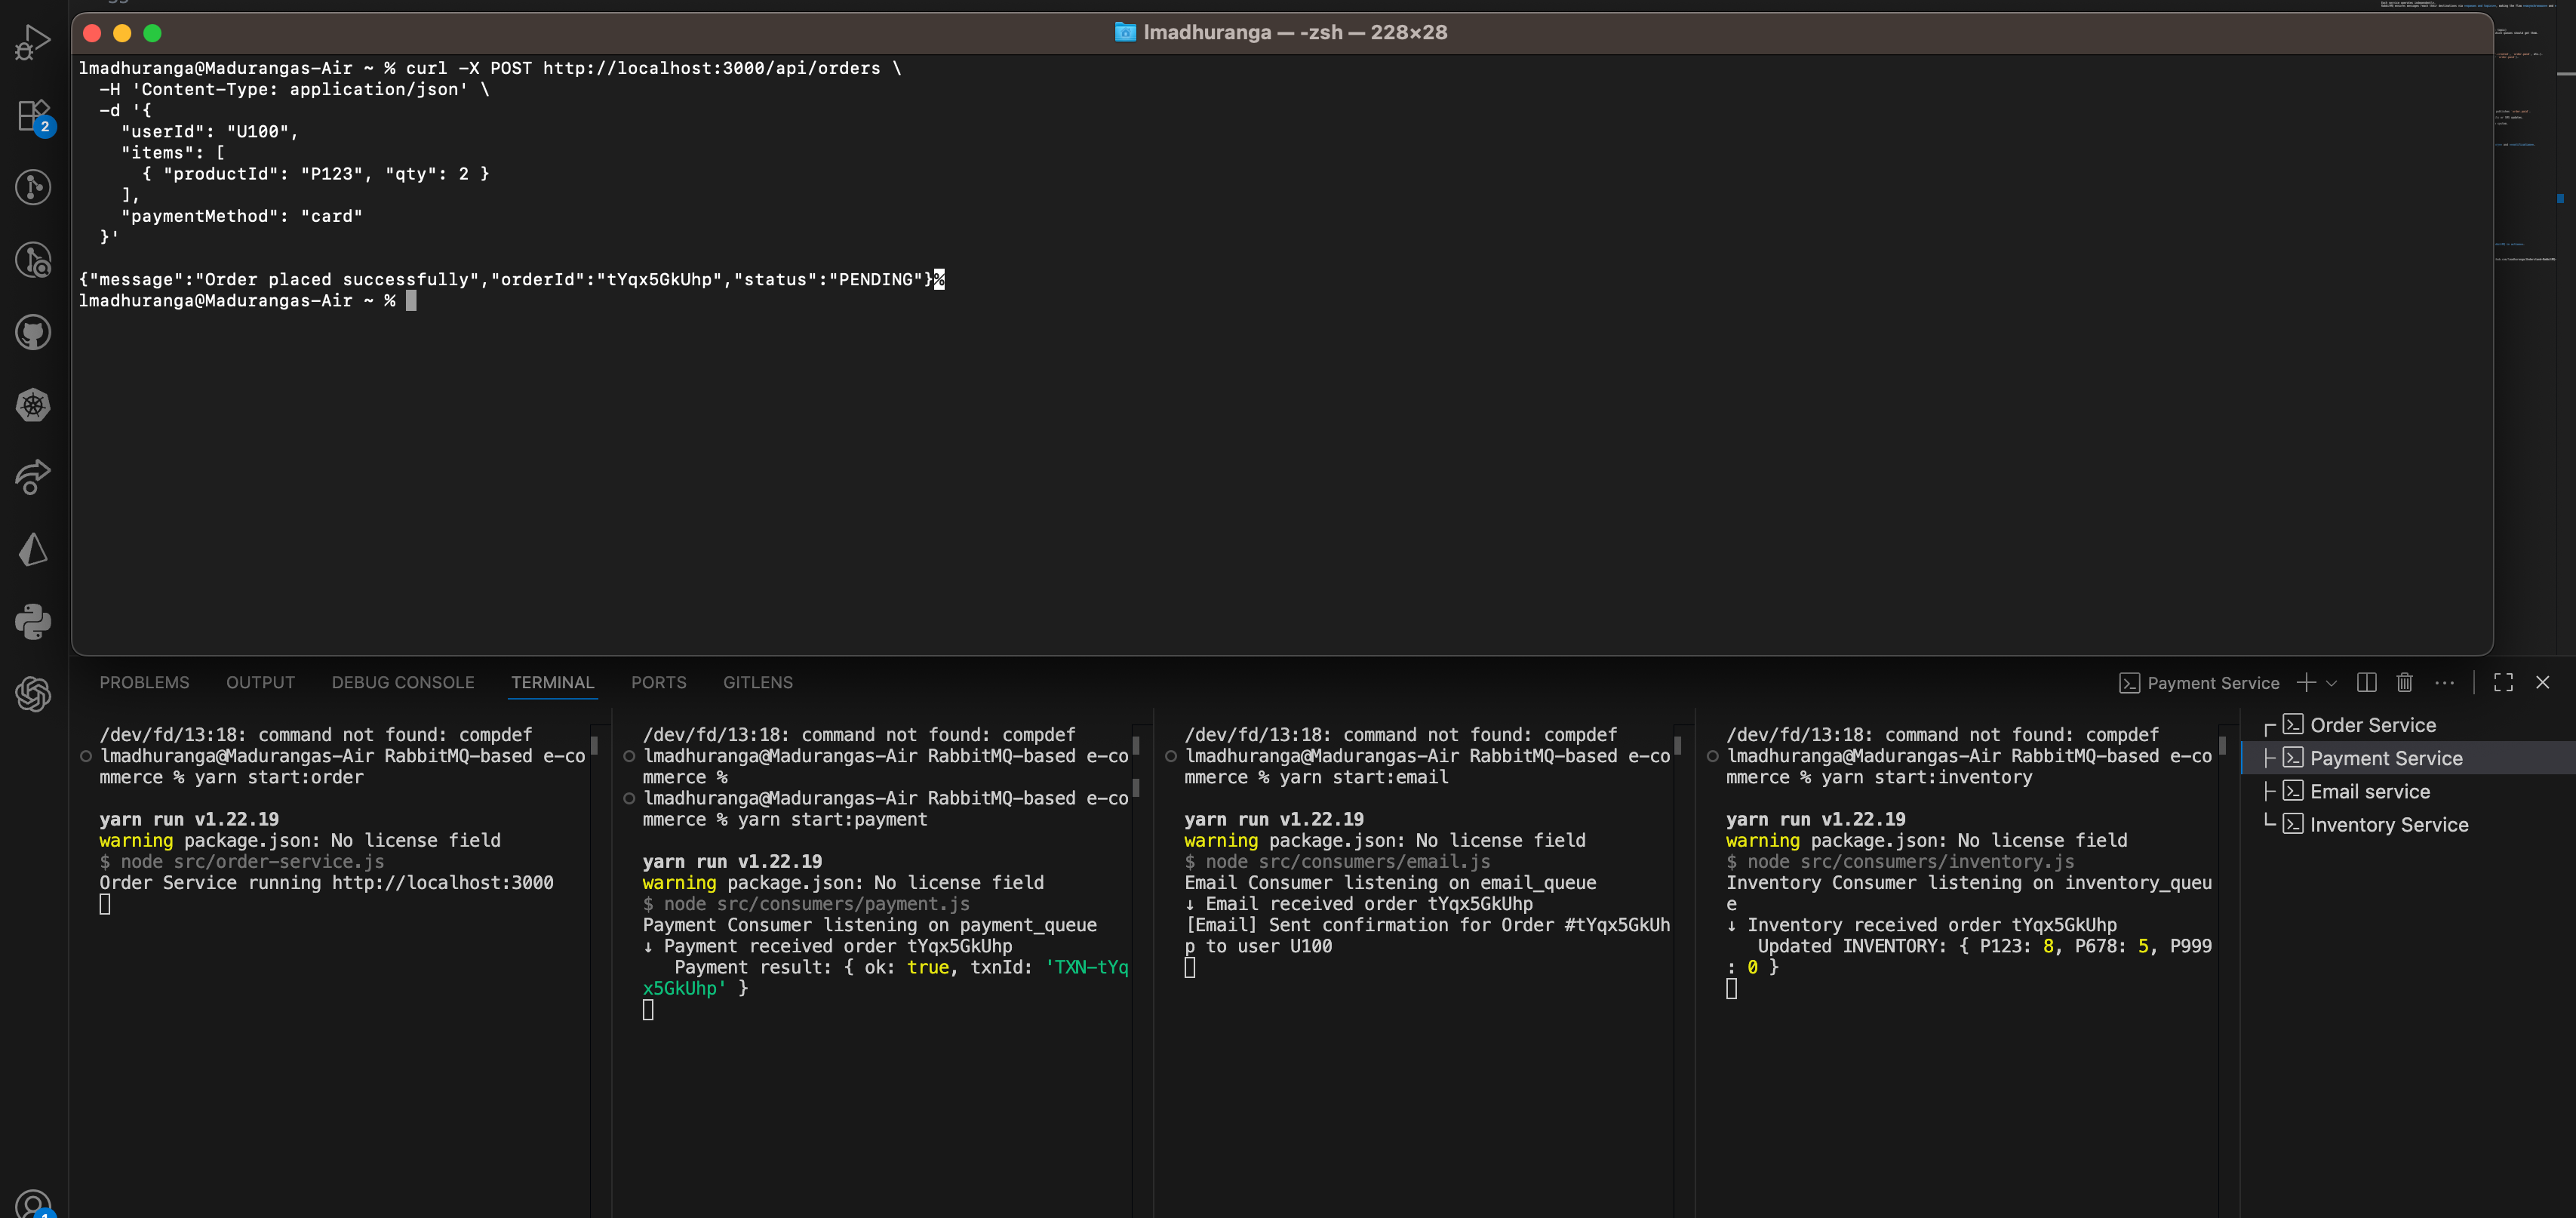Kill terminal with the trash icon

click(2404, 682)
